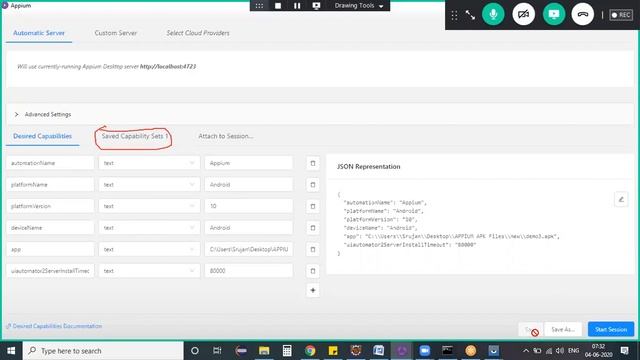Open Chrome from taskbar
640x360 pixels.
click(310, 351)
